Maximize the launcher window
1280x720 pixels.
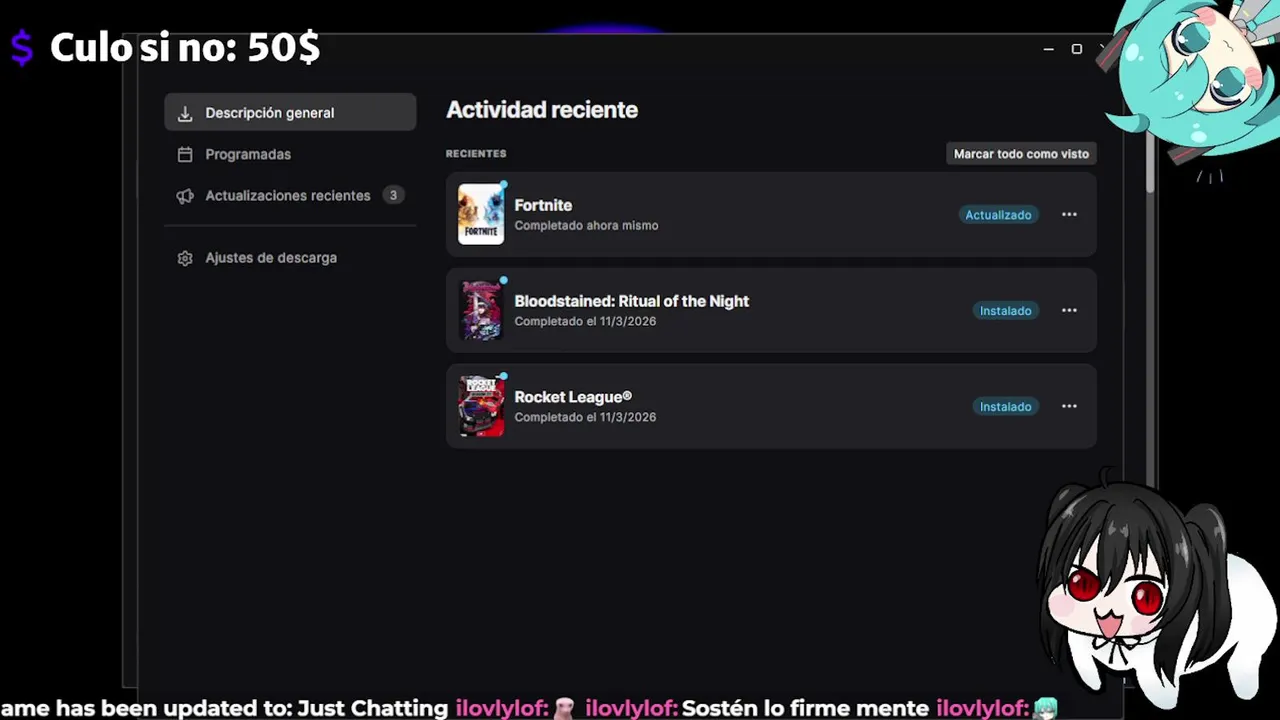[1077, 49]
